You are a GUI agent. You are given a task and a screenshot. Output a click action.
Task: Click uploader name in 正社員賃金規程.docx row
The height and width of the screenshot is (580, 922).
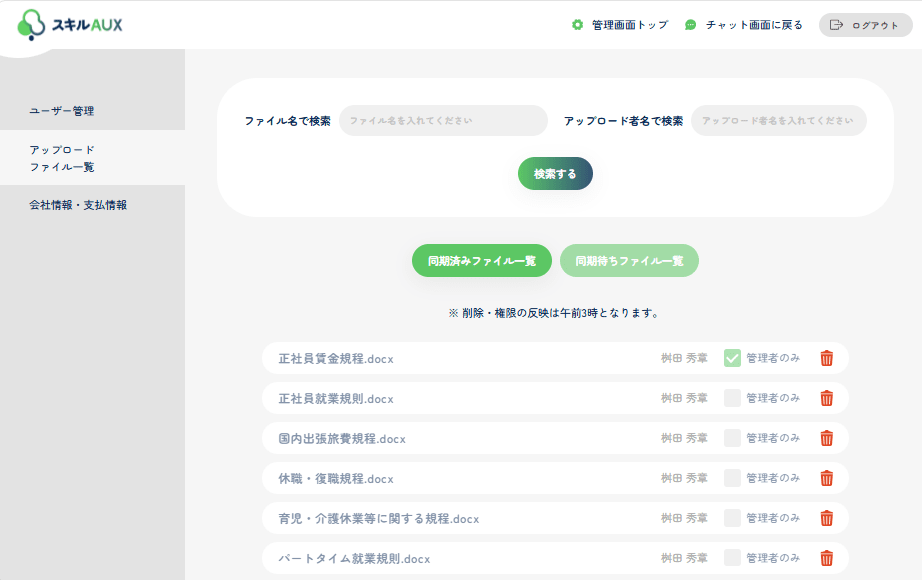click(684, 358)
